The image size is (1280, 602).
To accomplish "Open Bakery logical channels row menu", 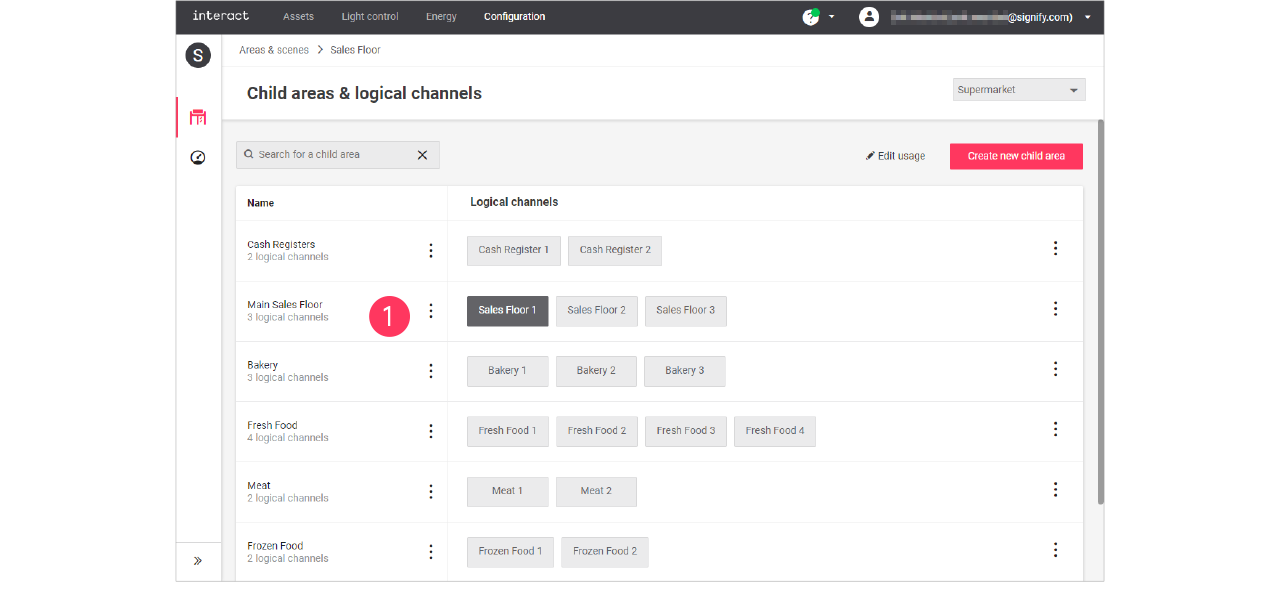I will click(1055, 369).
